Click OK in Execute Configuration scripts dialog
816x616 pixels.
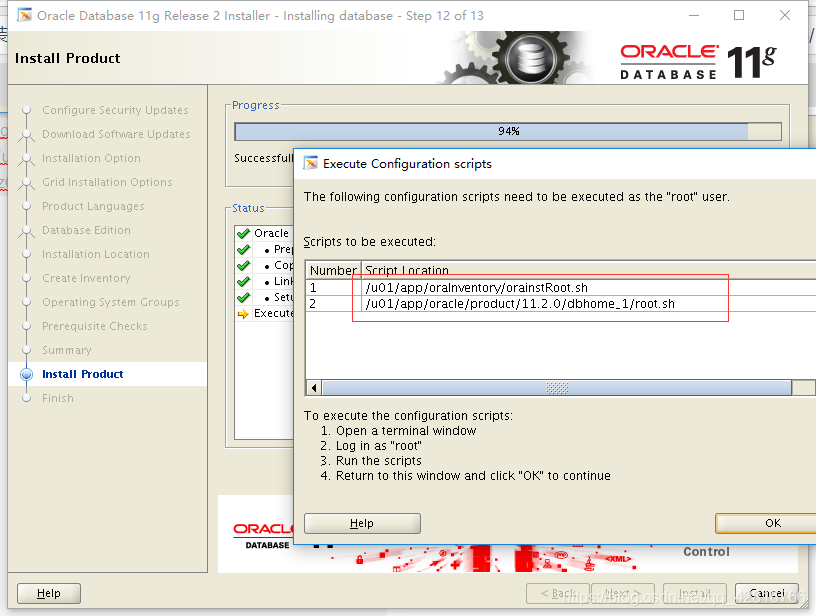tap(766, 523)
